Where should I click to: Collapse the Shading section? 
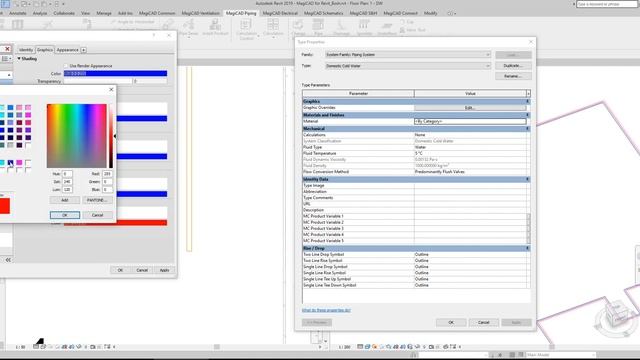pos(19,59)
